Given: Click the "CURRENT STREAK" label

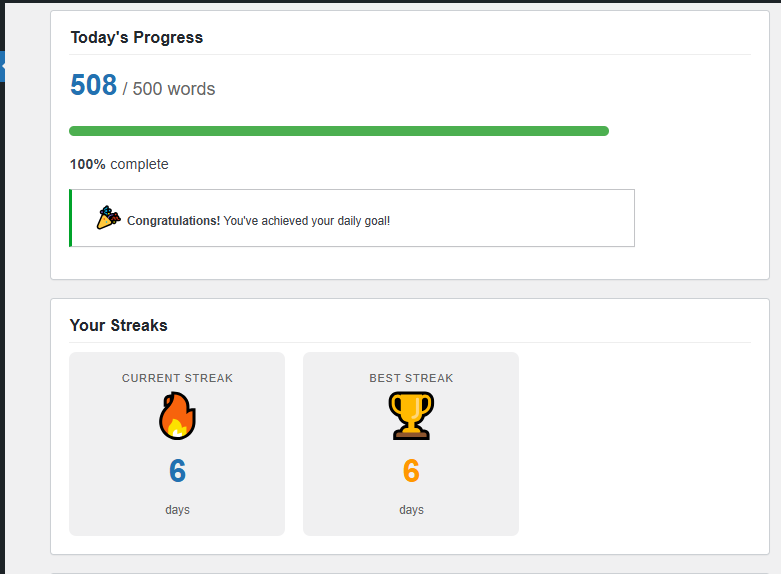Looking at the screenshot, I should (x=177, y=378).
